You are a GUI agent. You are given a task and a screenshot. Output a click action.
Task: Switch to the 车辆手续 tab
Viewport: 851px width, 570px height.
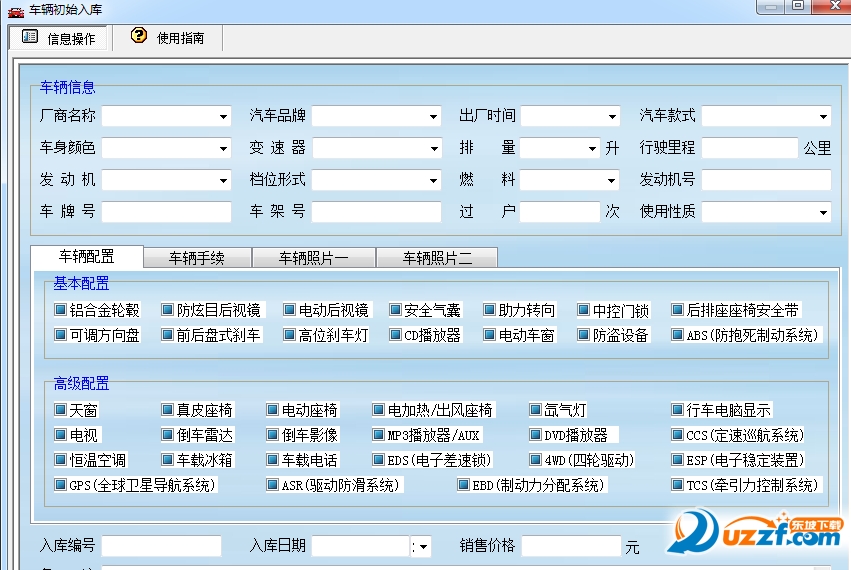[x=197, y=258]
